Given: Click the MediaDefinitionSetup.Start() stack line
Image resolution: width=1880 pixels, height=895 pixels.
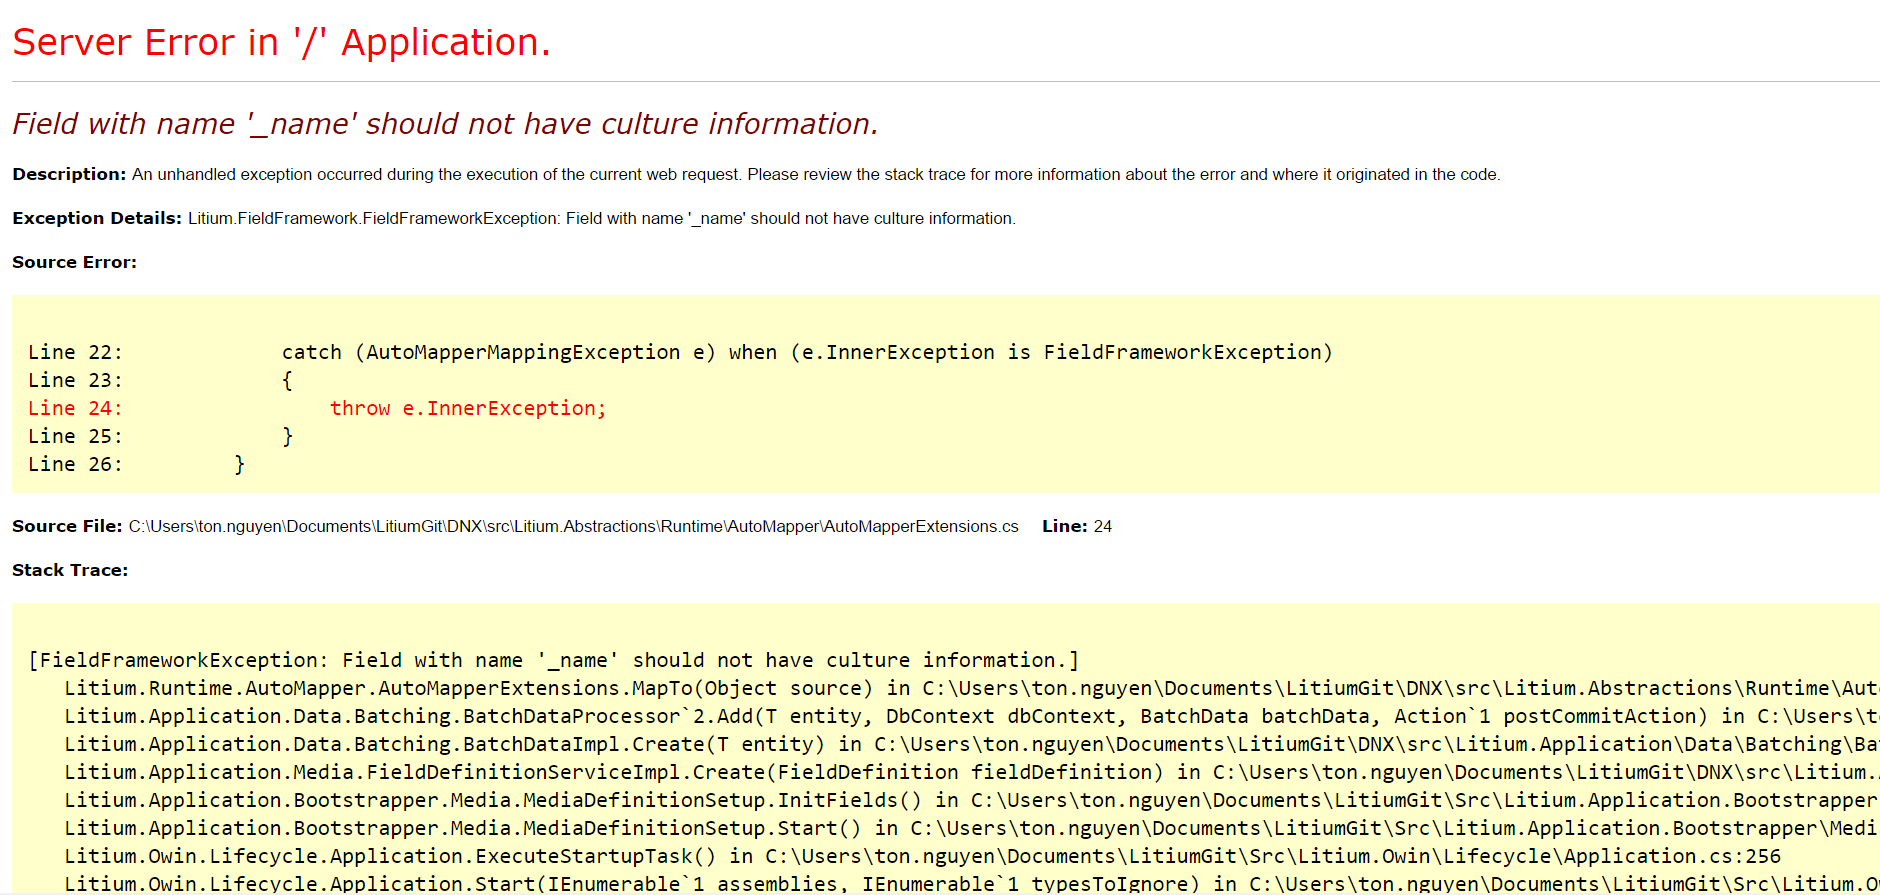Looking at the screenshot, I should pos(972,828).
